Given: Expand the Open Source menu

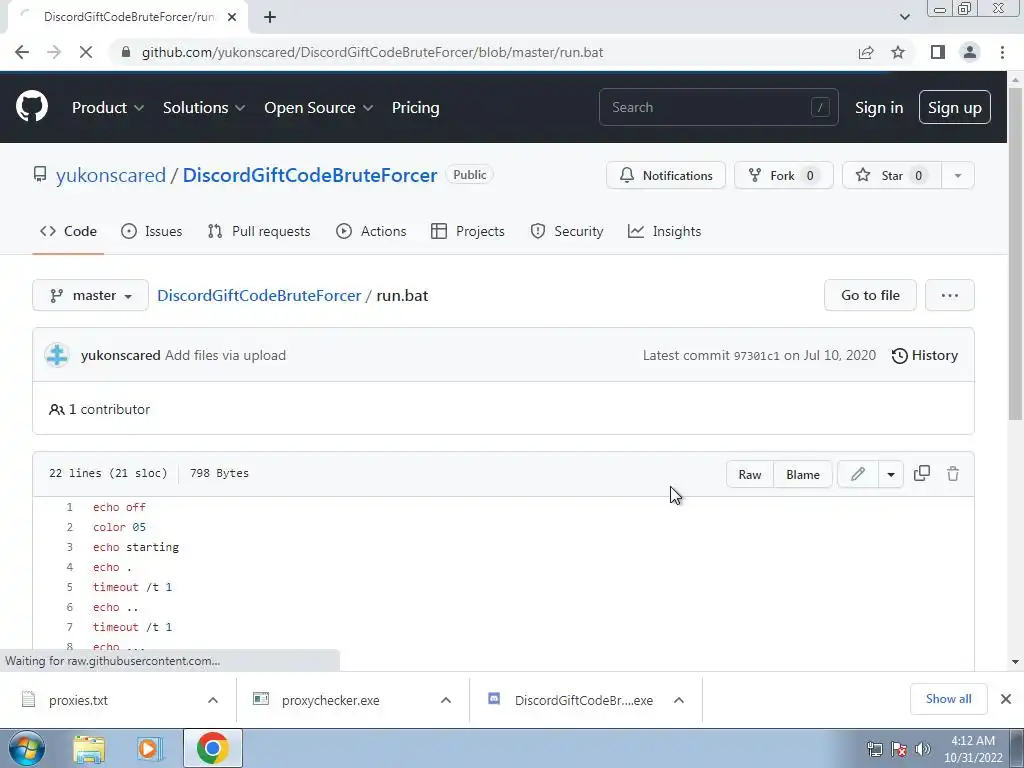Looking at the screenshot, I should [x=319, y=108].
